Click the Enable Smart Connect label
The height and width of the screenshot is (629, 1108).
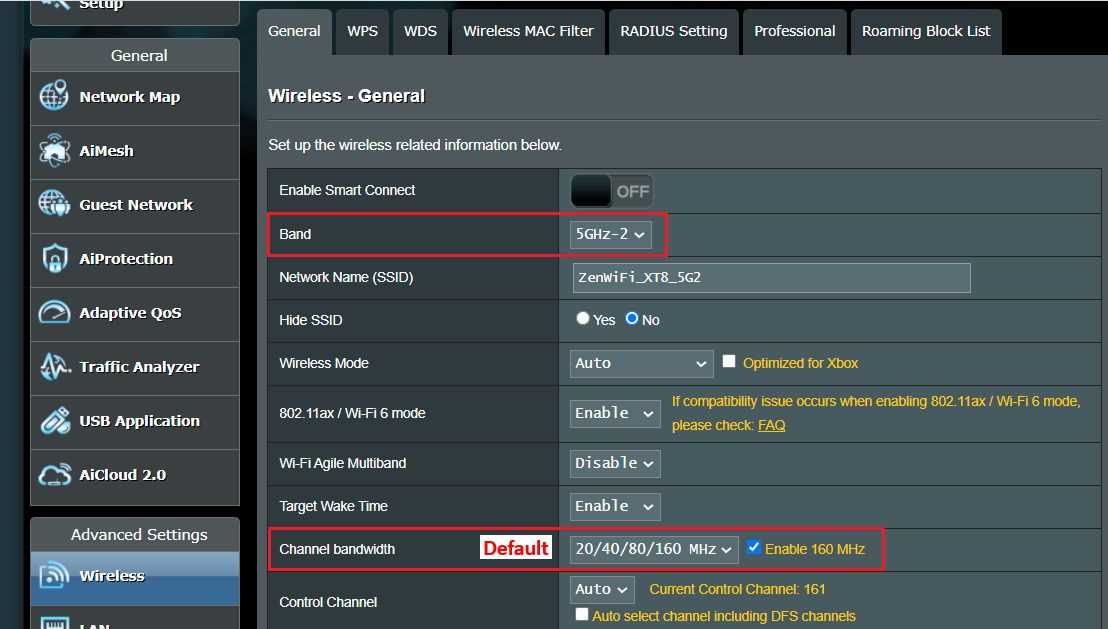(347, 190)
